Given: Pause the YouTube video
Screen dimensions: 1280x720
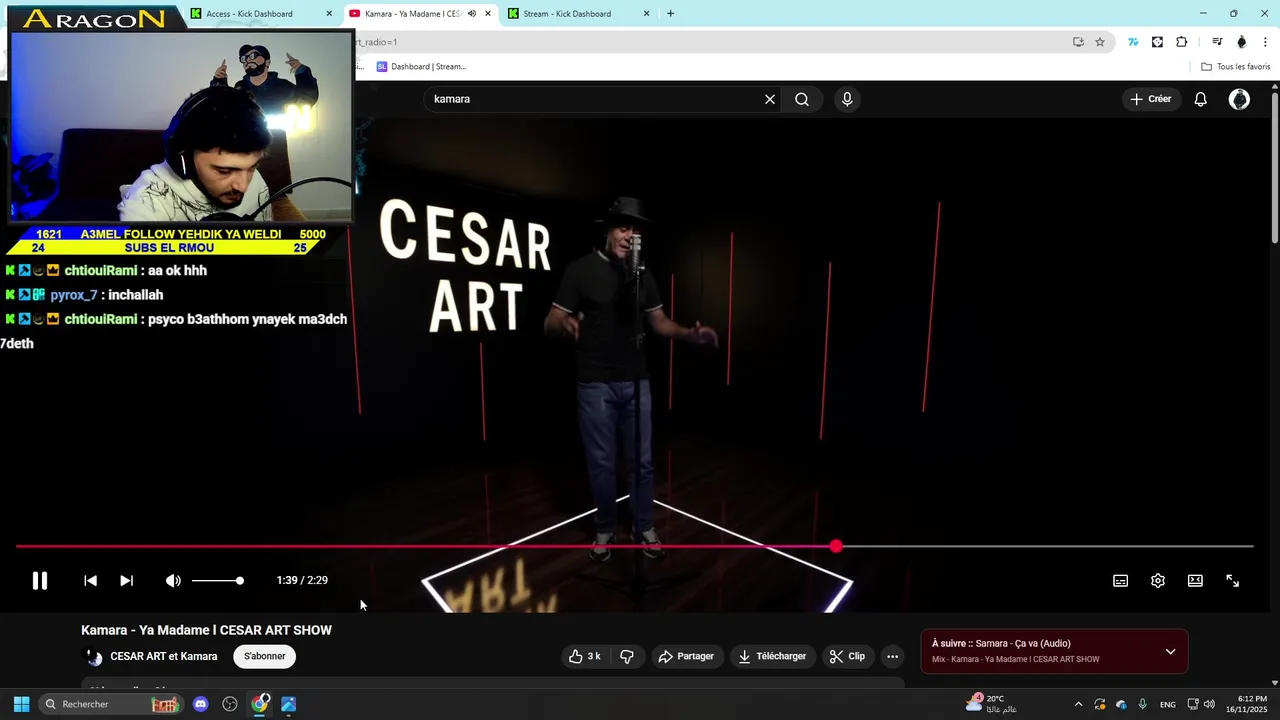Looking at the screenshot, I should pos(40,581).
